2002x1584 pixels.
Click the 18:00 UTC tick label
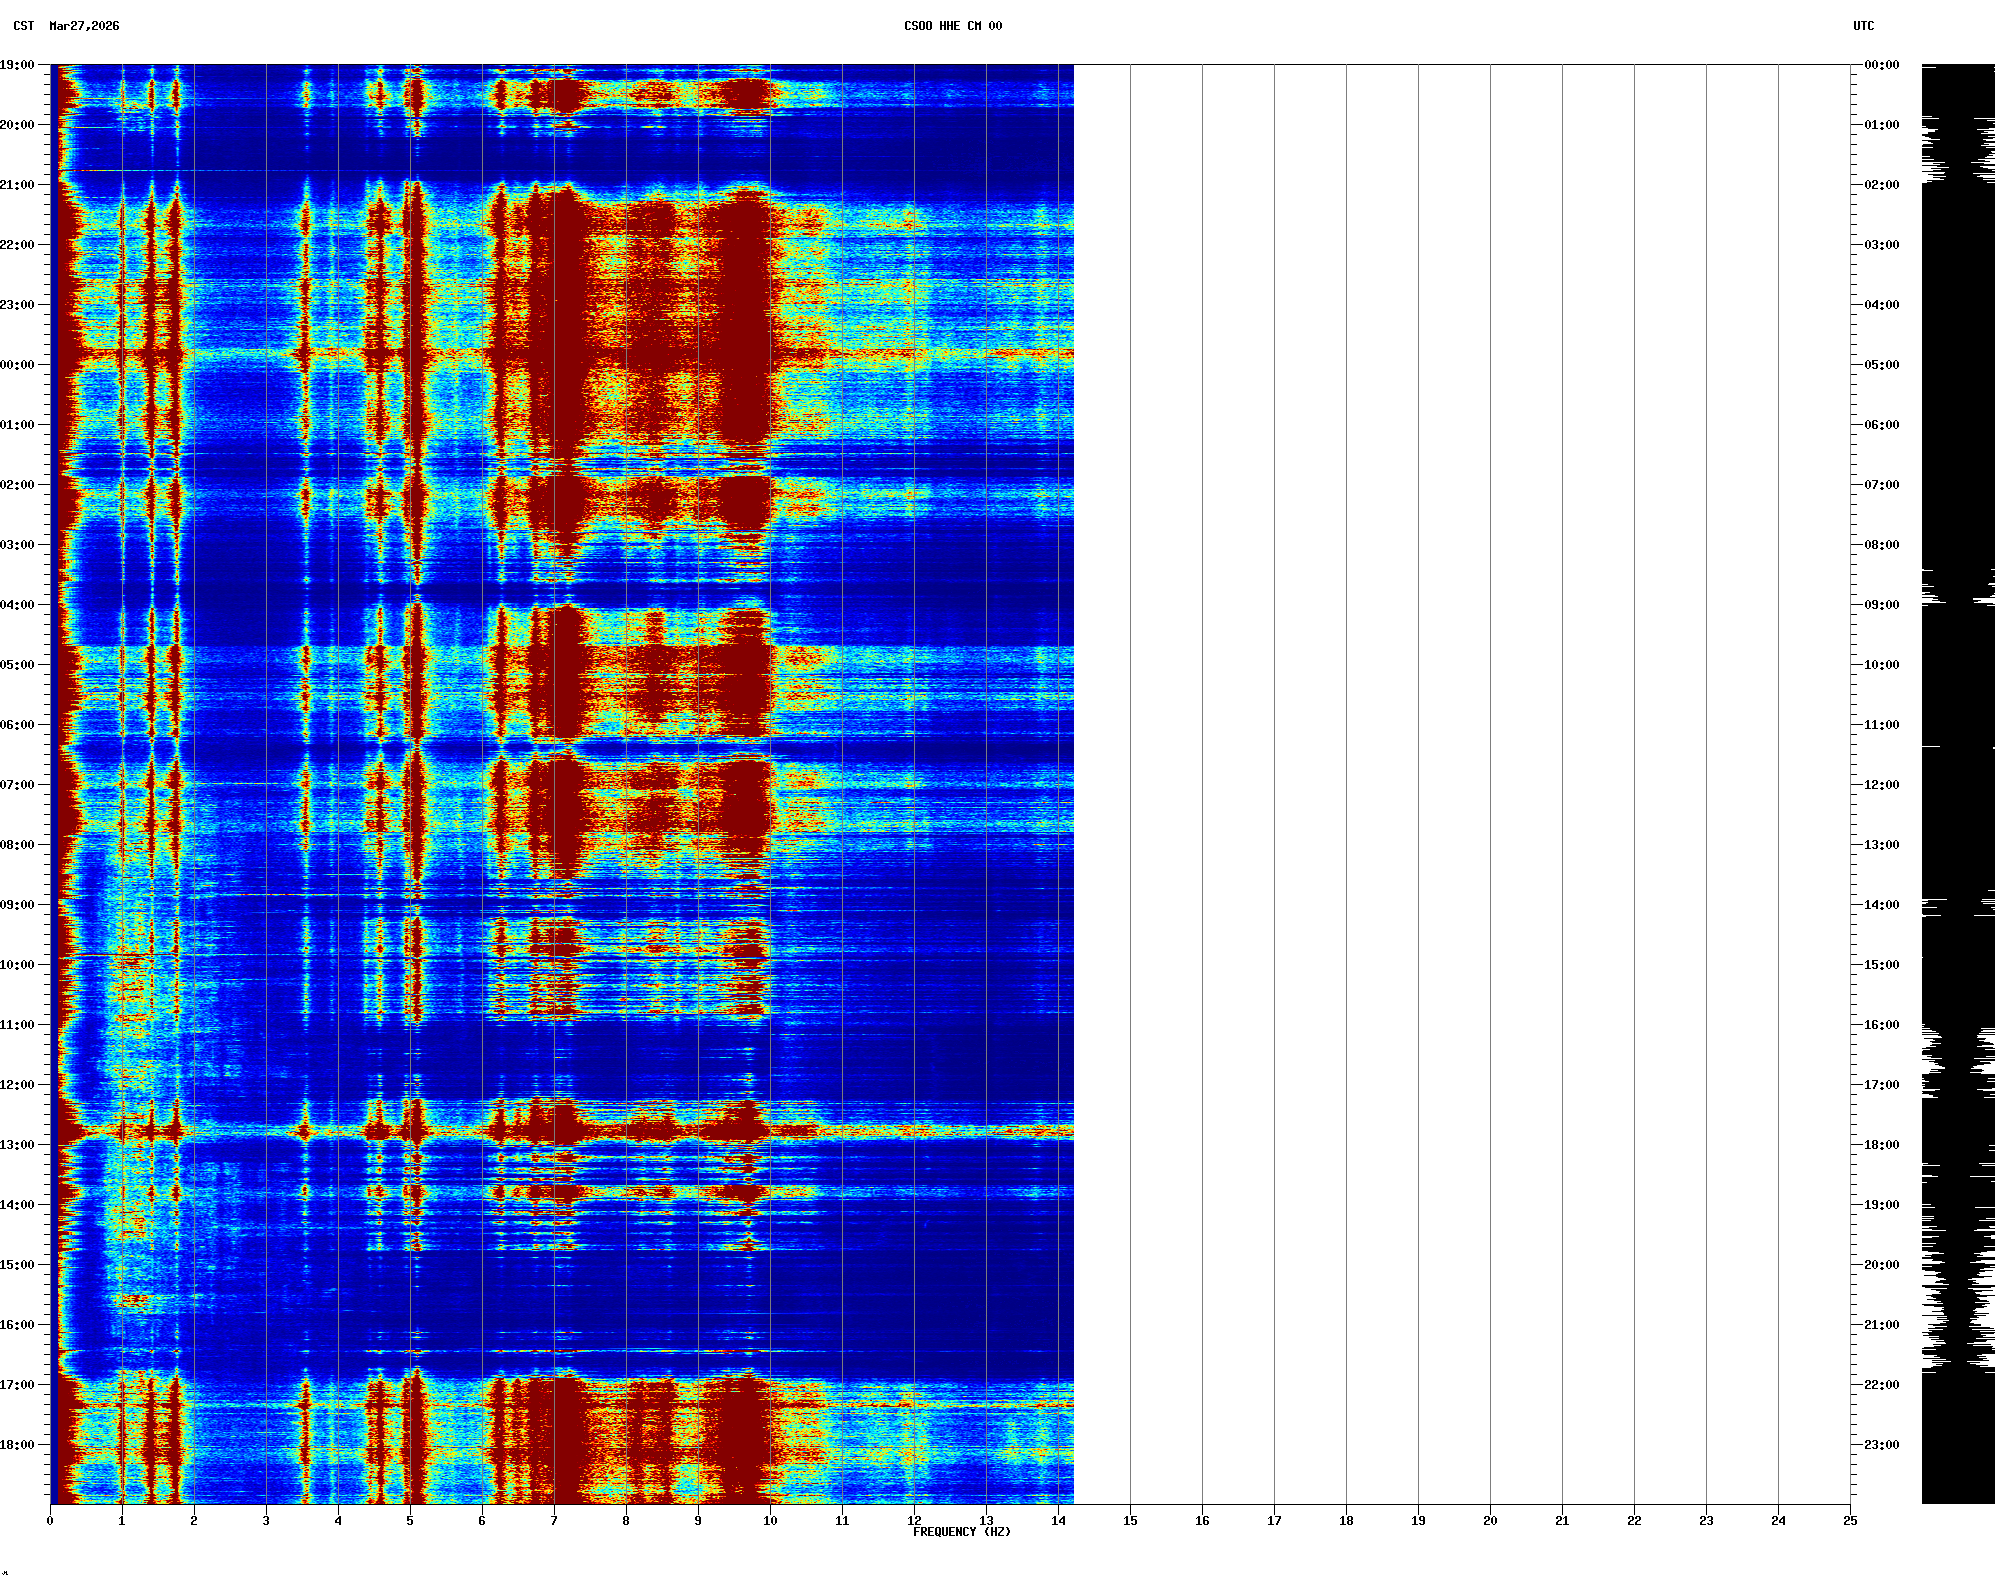1881,1145
